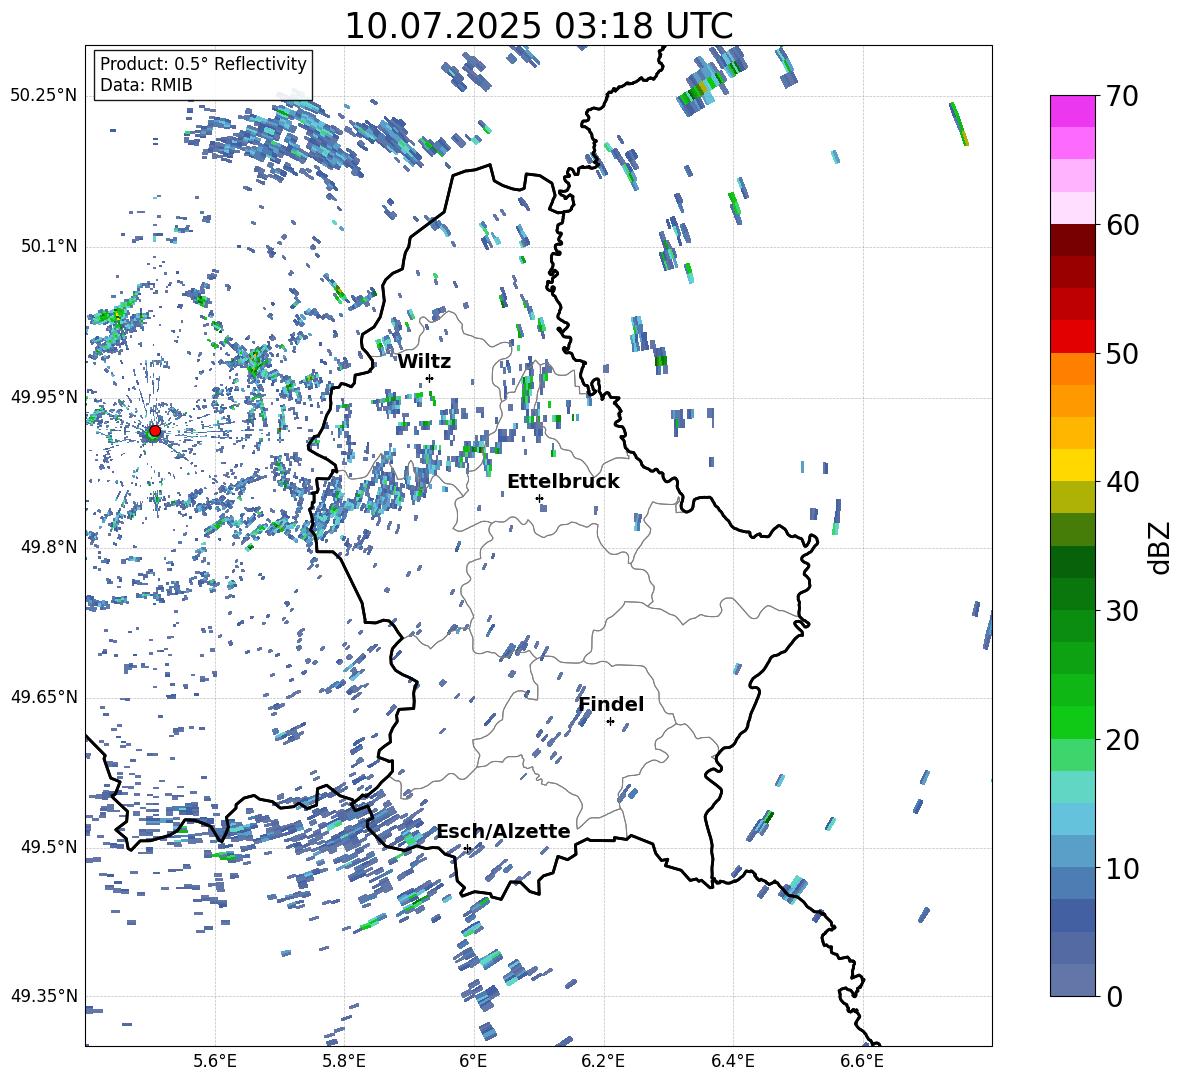Click 'Product: 0.5° Reflectivity' legend text
The image size is (1184, 1081).
coord(203,64)
